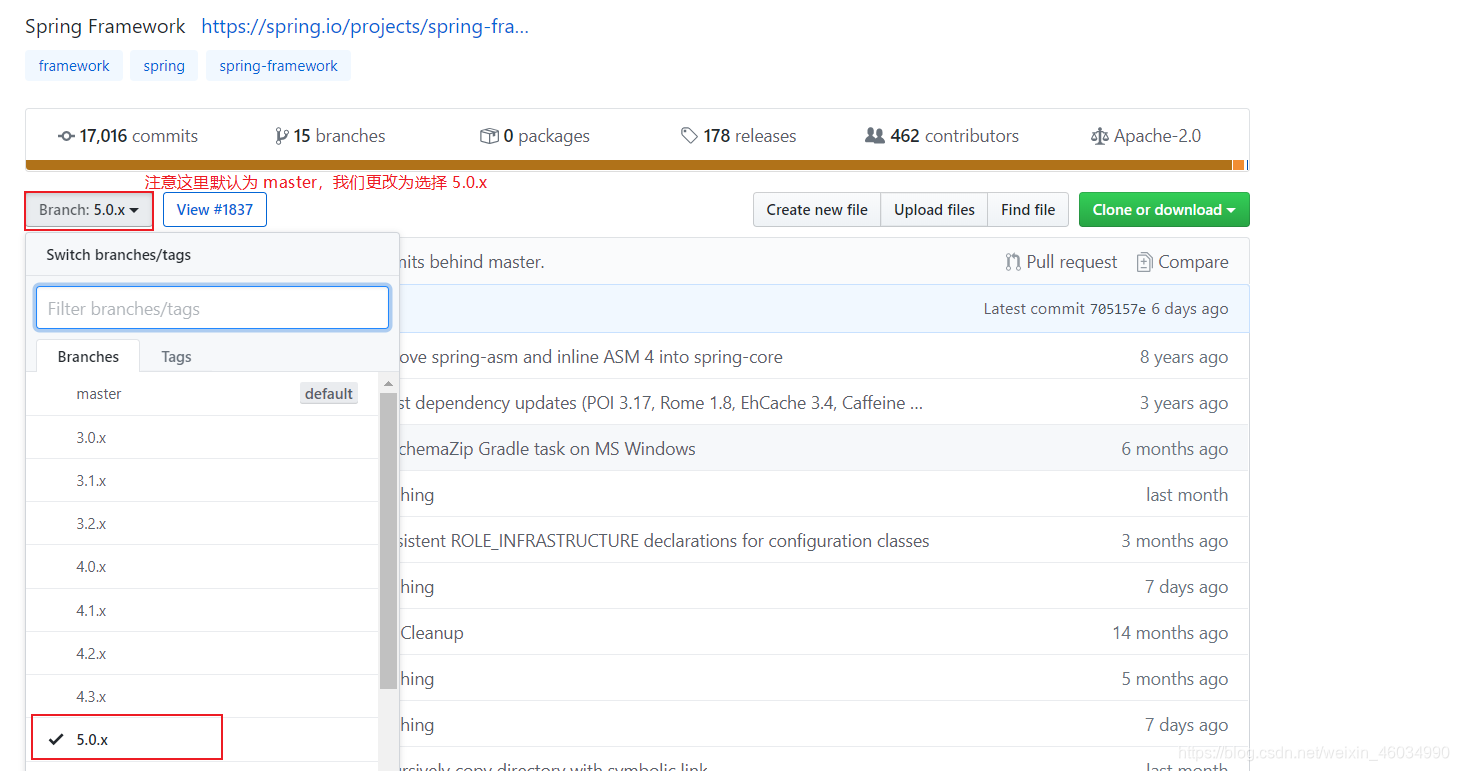Select the 3.0.x branch
The height and width of the screenshot is (771, 1459).
(x=203, y=437)
